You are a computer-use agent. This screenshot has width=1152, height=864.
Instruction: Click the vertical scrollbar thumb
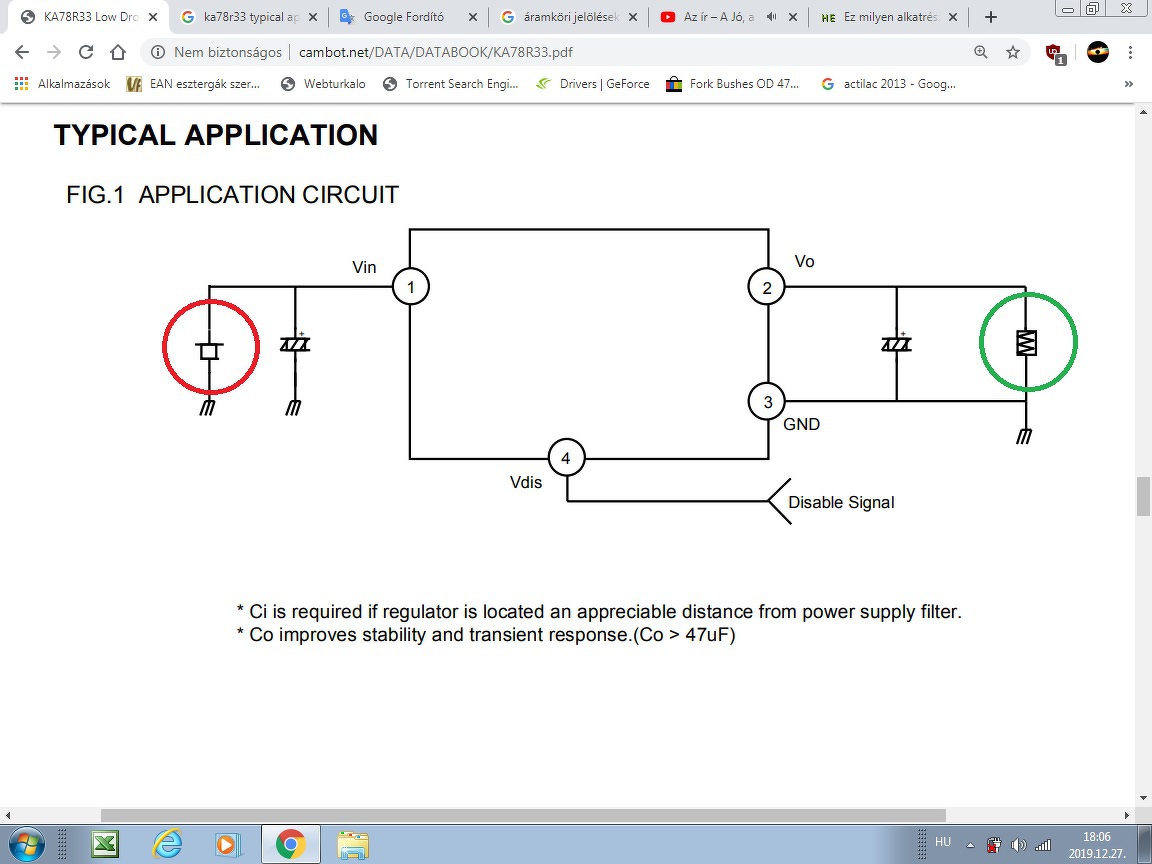[1143, 497]
